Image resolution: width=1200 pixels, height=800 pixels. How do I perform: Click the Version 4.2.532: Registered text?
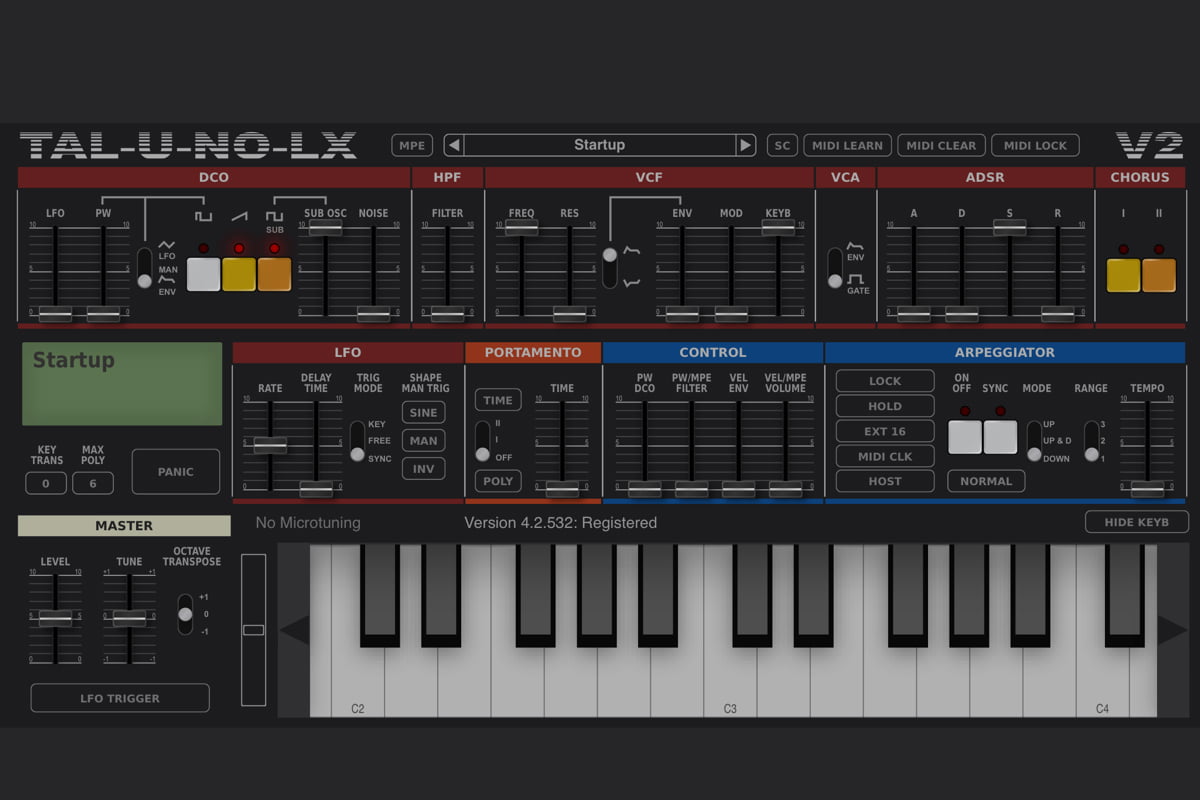pyautogui.click(x=561, y=523)
